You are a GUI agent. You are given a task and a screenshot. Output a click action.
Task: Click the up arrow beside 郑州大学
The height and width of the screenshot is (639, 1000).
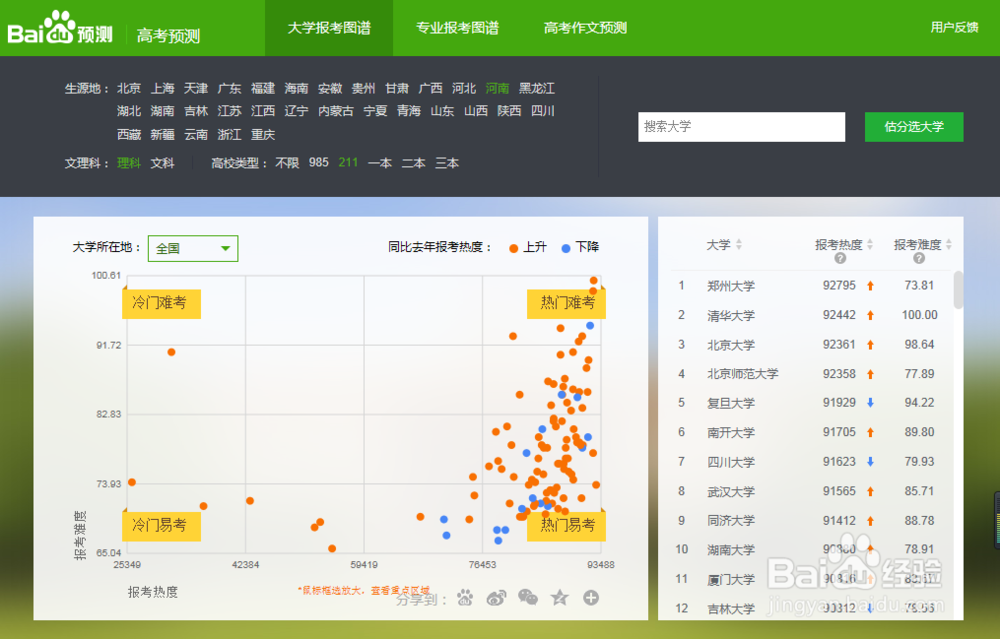pyautogui.click(x=868, y=286)
